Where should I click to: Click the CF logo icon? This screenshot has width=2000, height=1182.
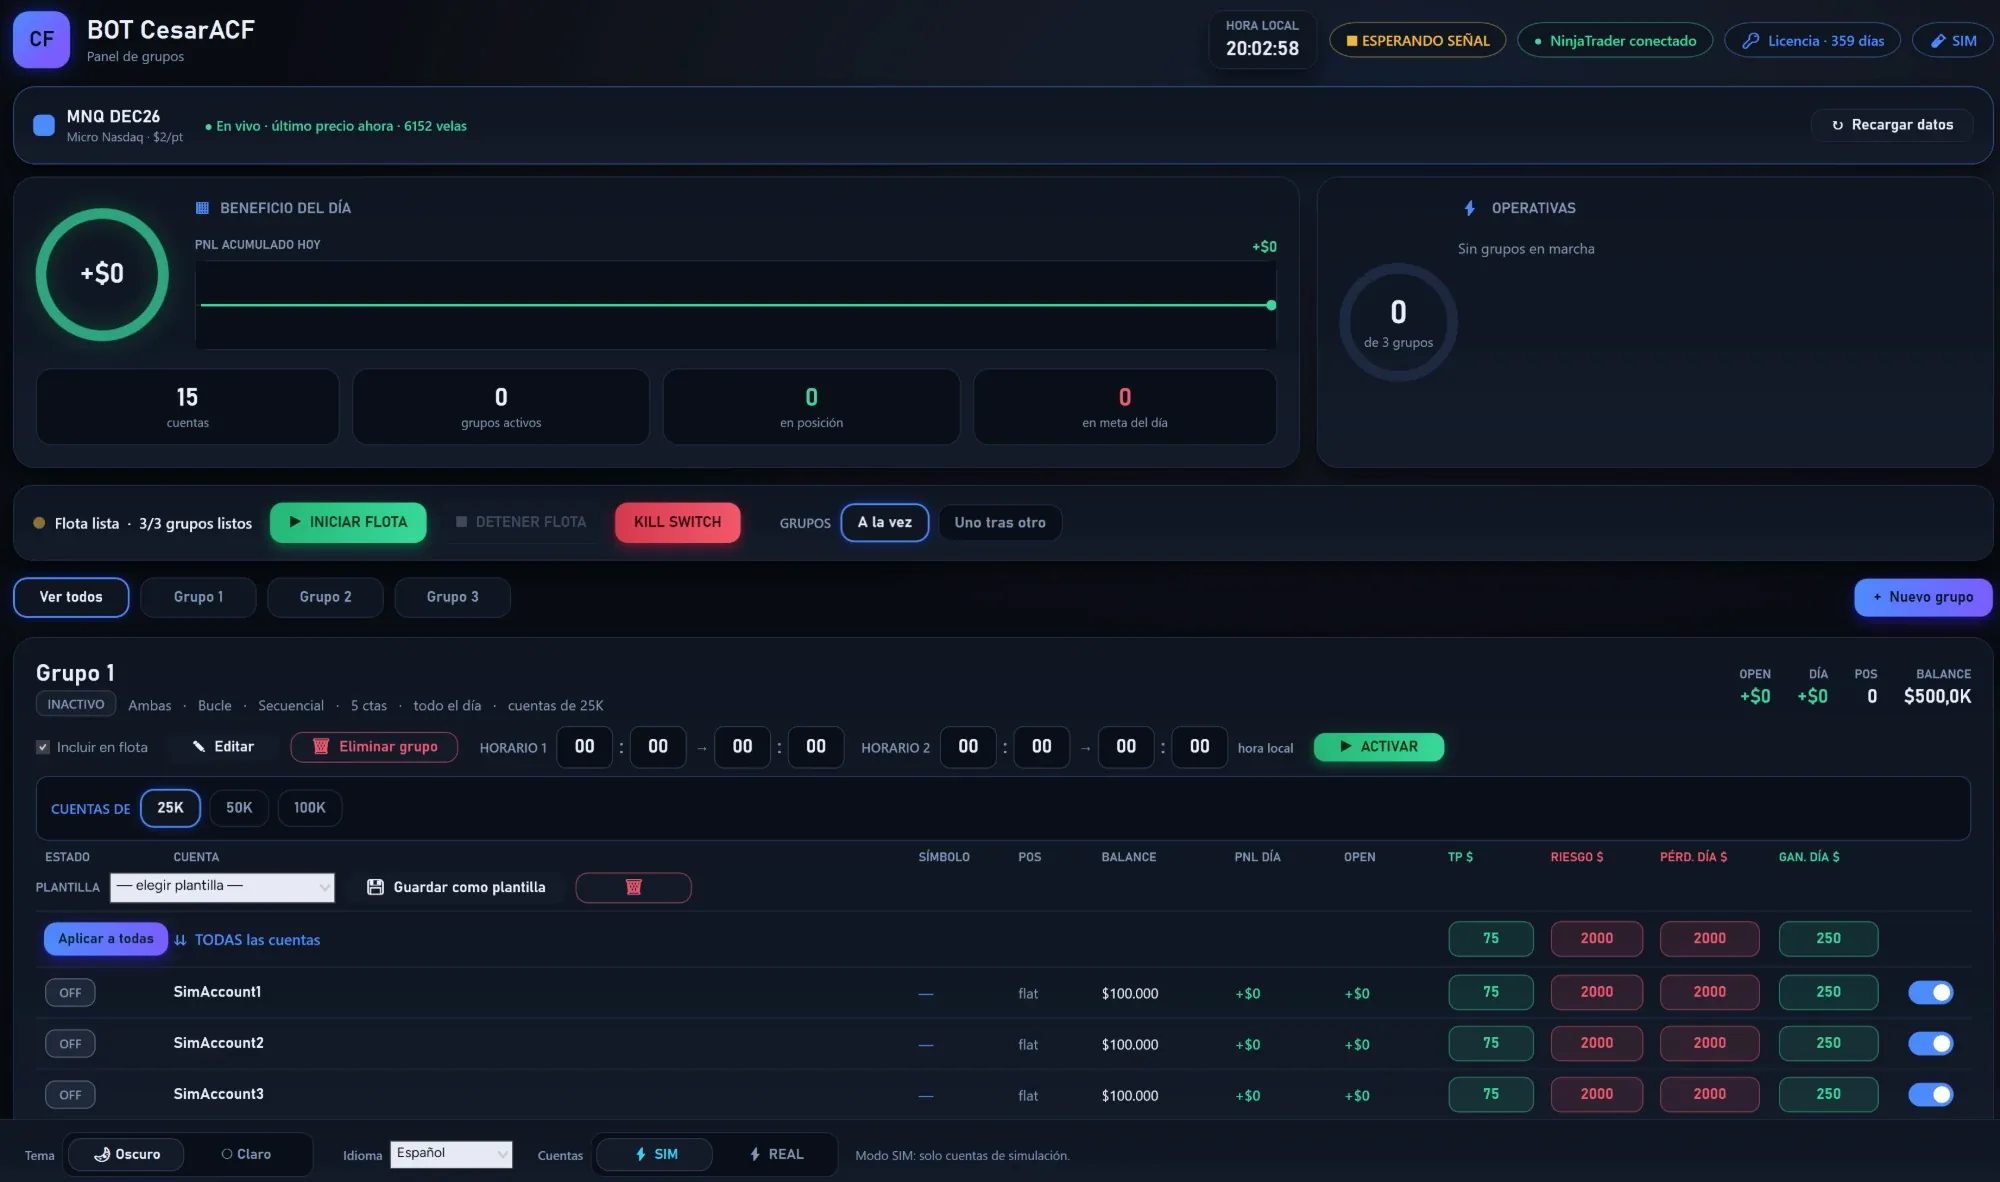pos(41,39)
